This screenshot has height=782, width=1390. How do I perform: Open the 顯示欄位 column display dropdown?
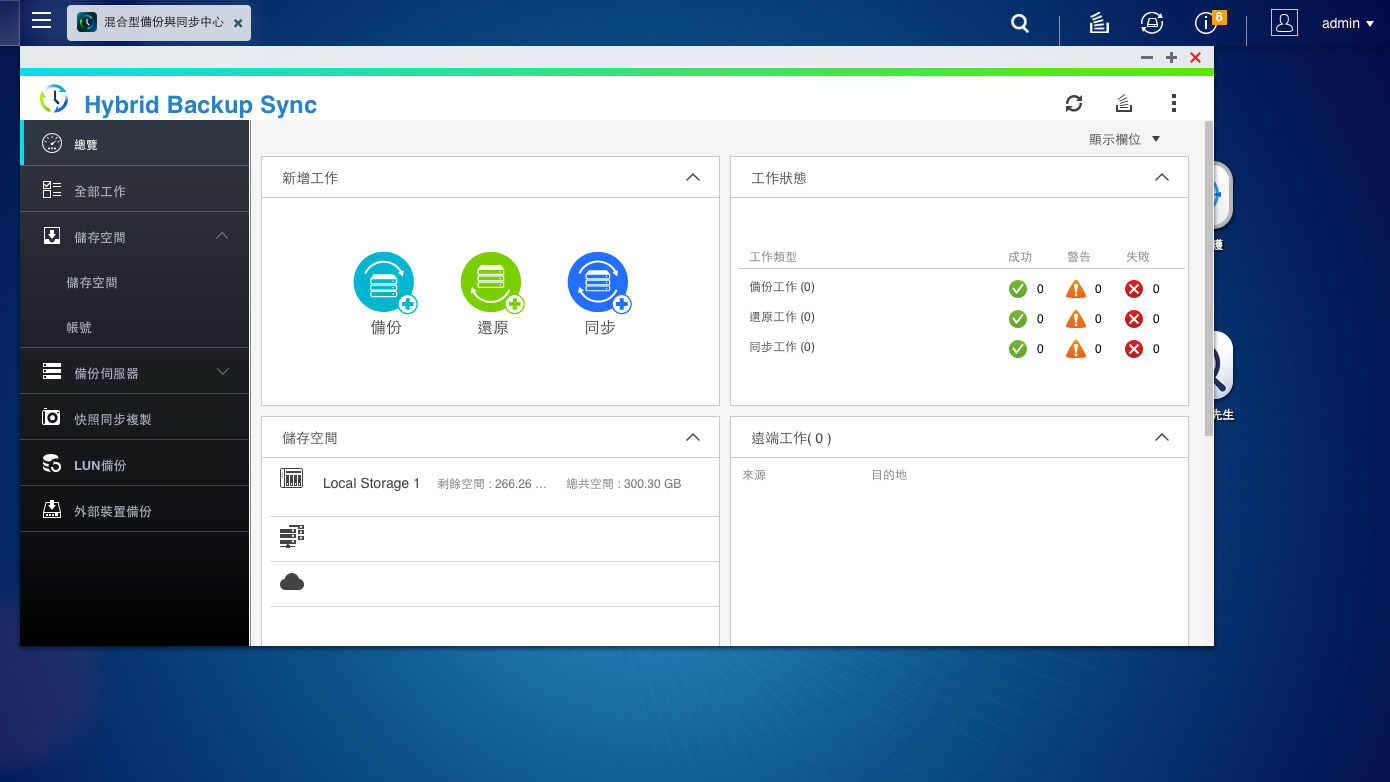coord(1124,139)
